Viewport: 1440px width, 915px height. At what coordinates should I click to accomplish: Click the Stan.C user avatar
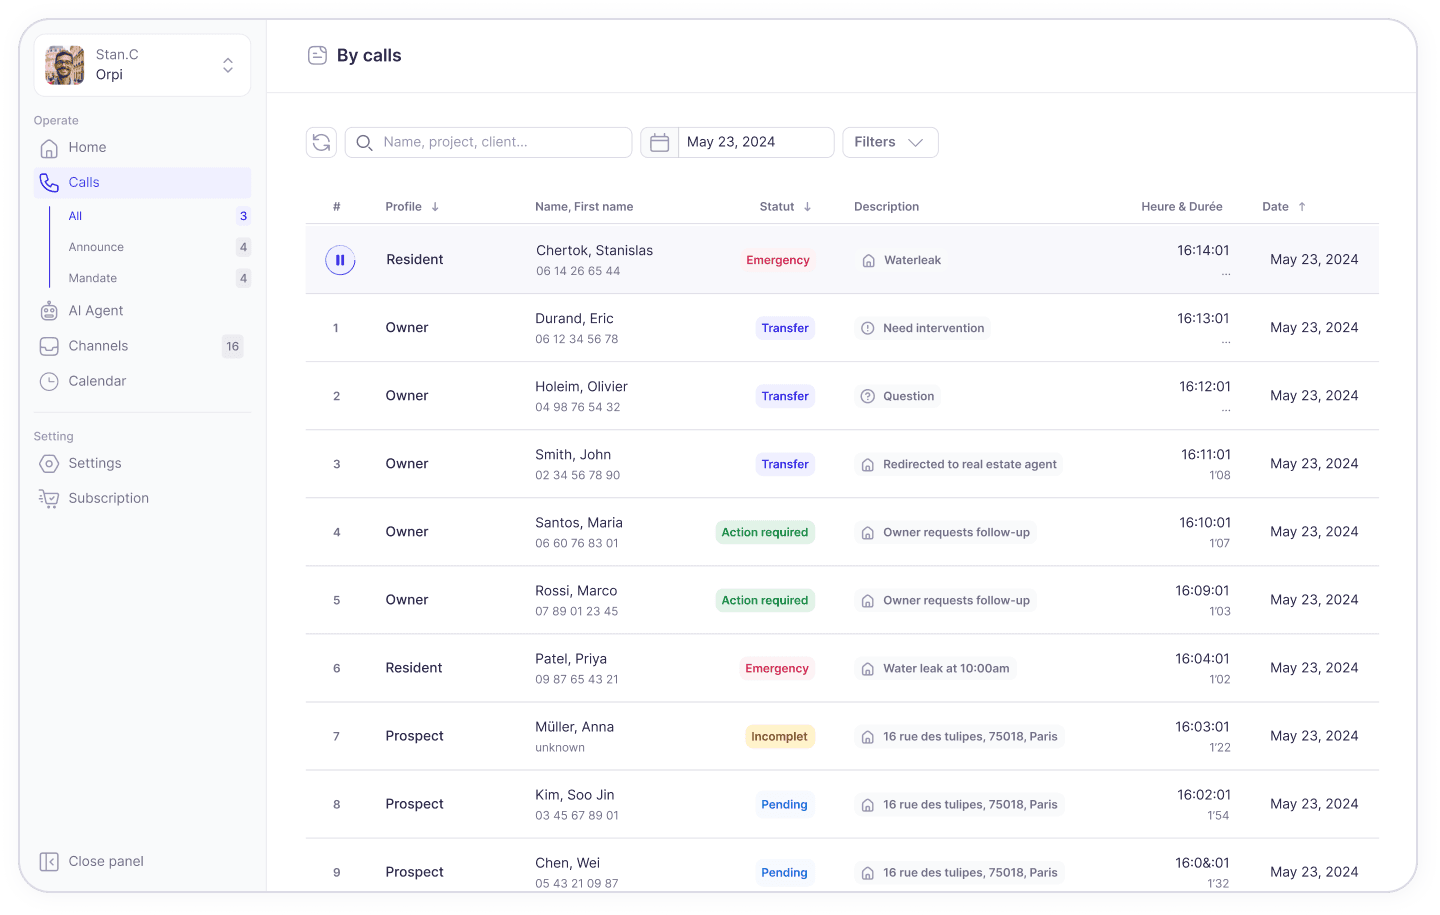tap(65, 65)
